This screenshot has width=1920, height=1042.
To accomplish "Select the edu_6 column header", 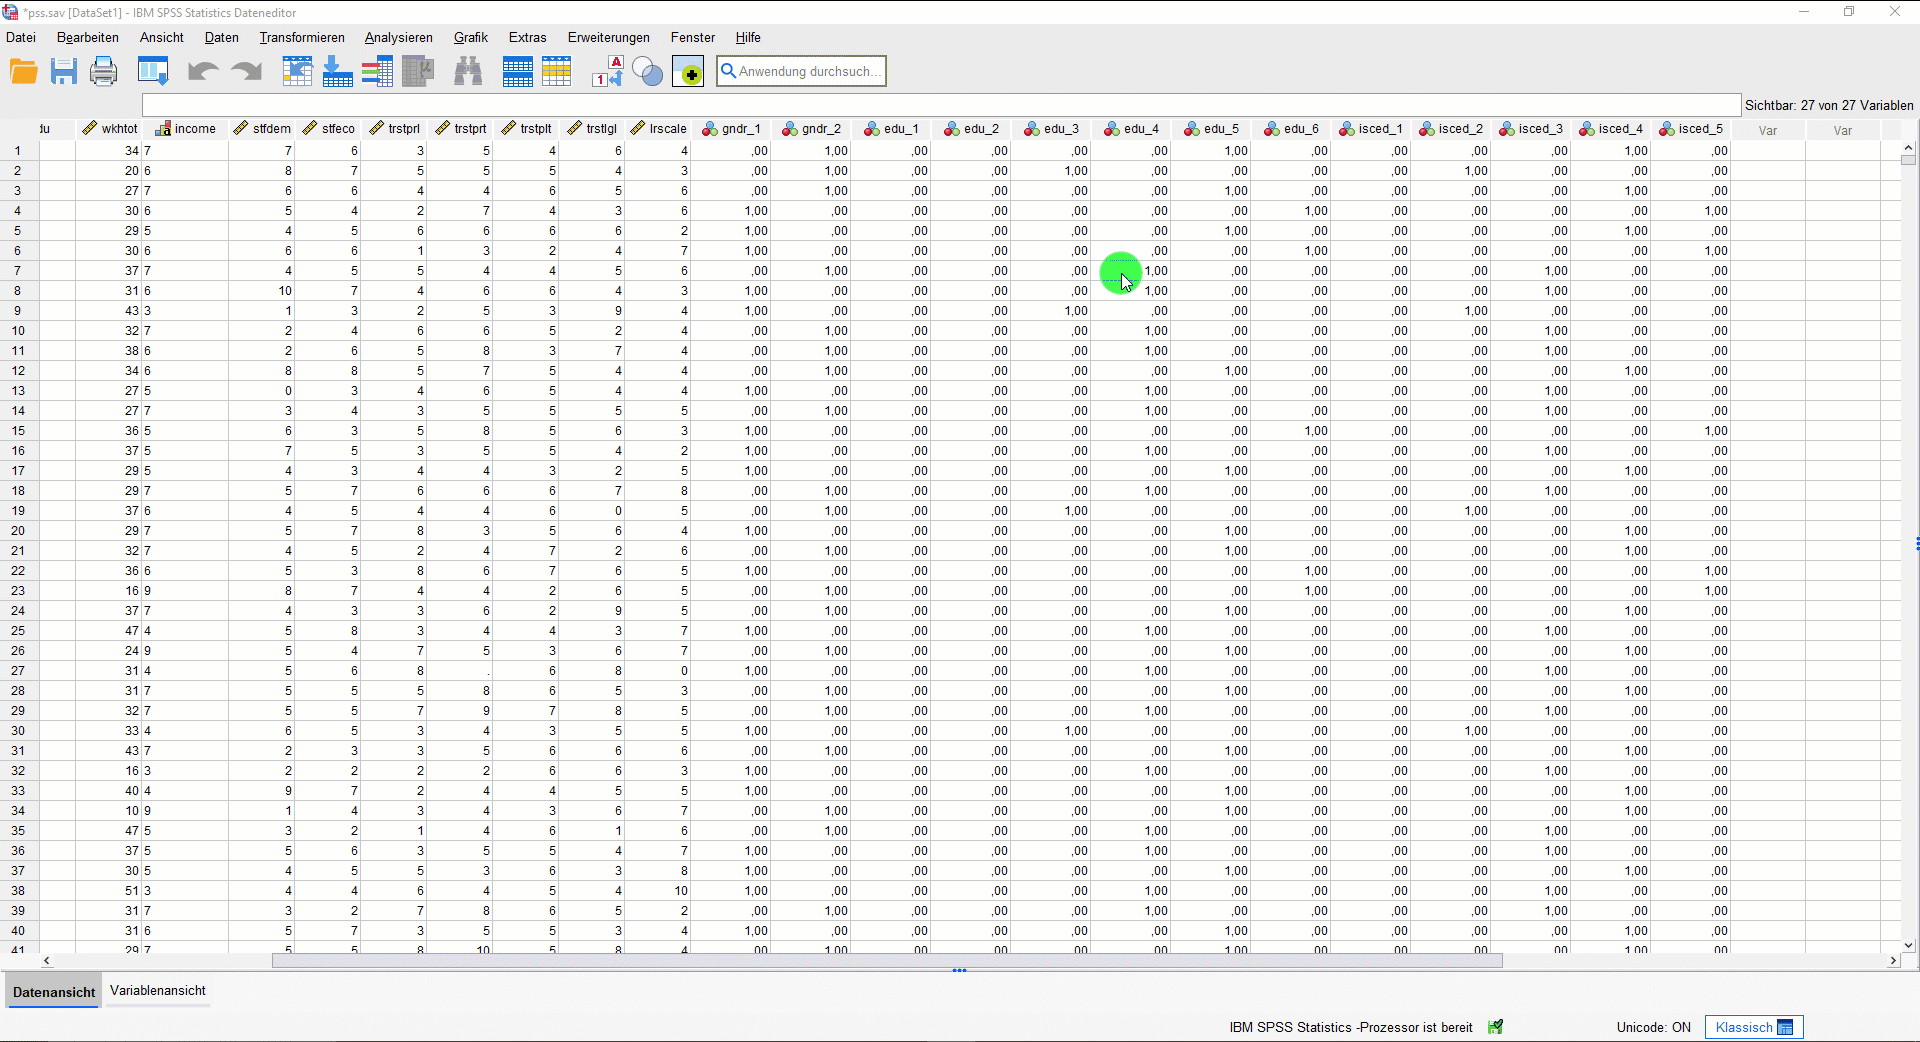I will pyautogui.click(x=1291, y=129).
